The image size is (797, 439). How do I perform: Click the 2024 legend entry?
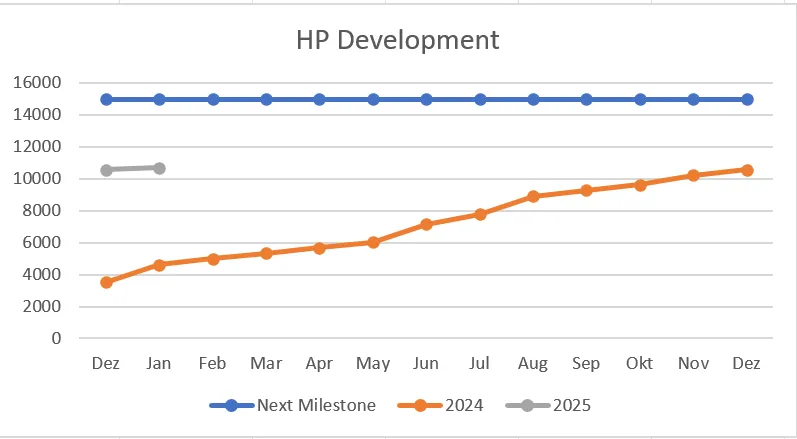(440, 405)
